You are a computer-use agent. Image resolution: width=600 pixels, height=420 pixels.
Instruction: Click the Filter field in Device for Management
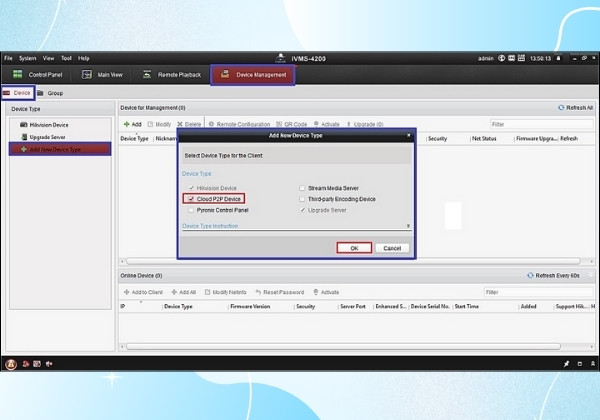point(541,124)
